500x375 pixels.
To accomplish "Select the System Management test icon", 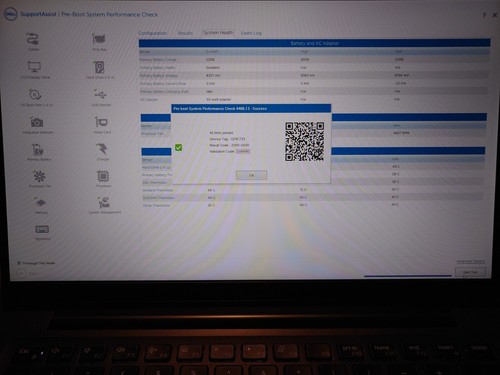I will [104, 202].
